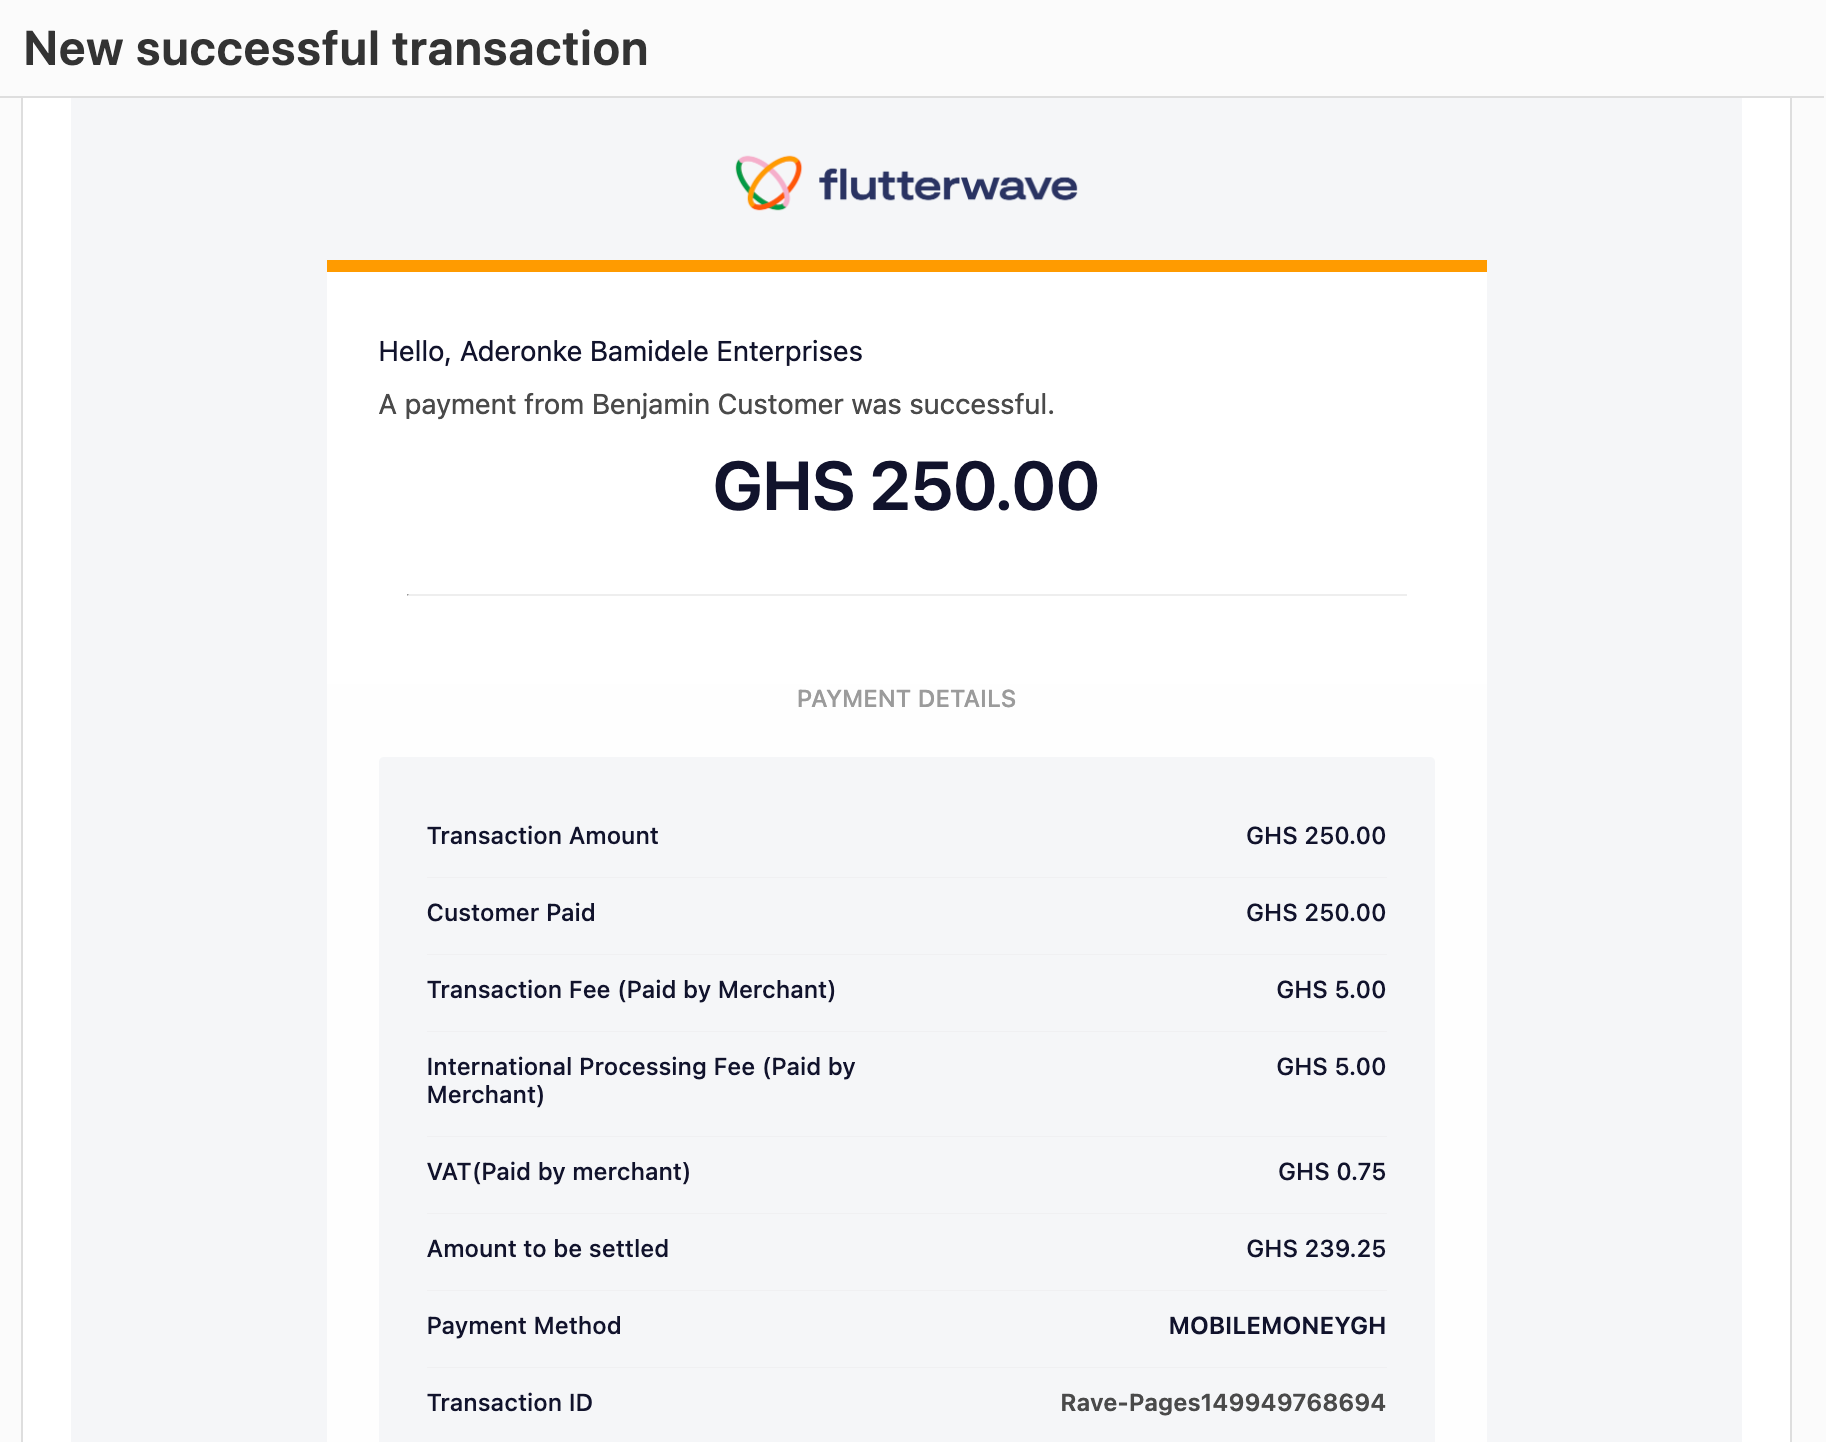
Task: Select the large GHS 250.00 amount
Action: [x=906, y=487]
